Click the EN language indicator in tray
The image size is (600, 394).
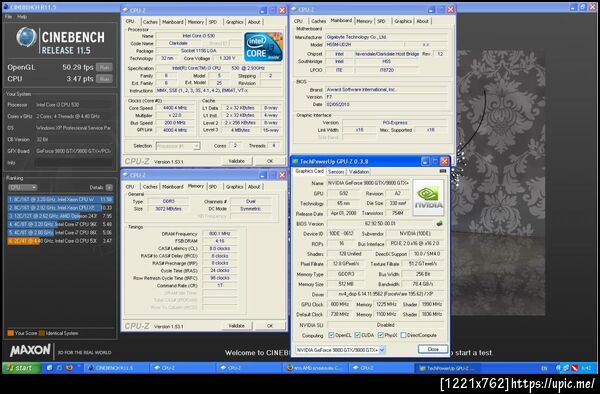pyautogui.click(x=544, y=368)
